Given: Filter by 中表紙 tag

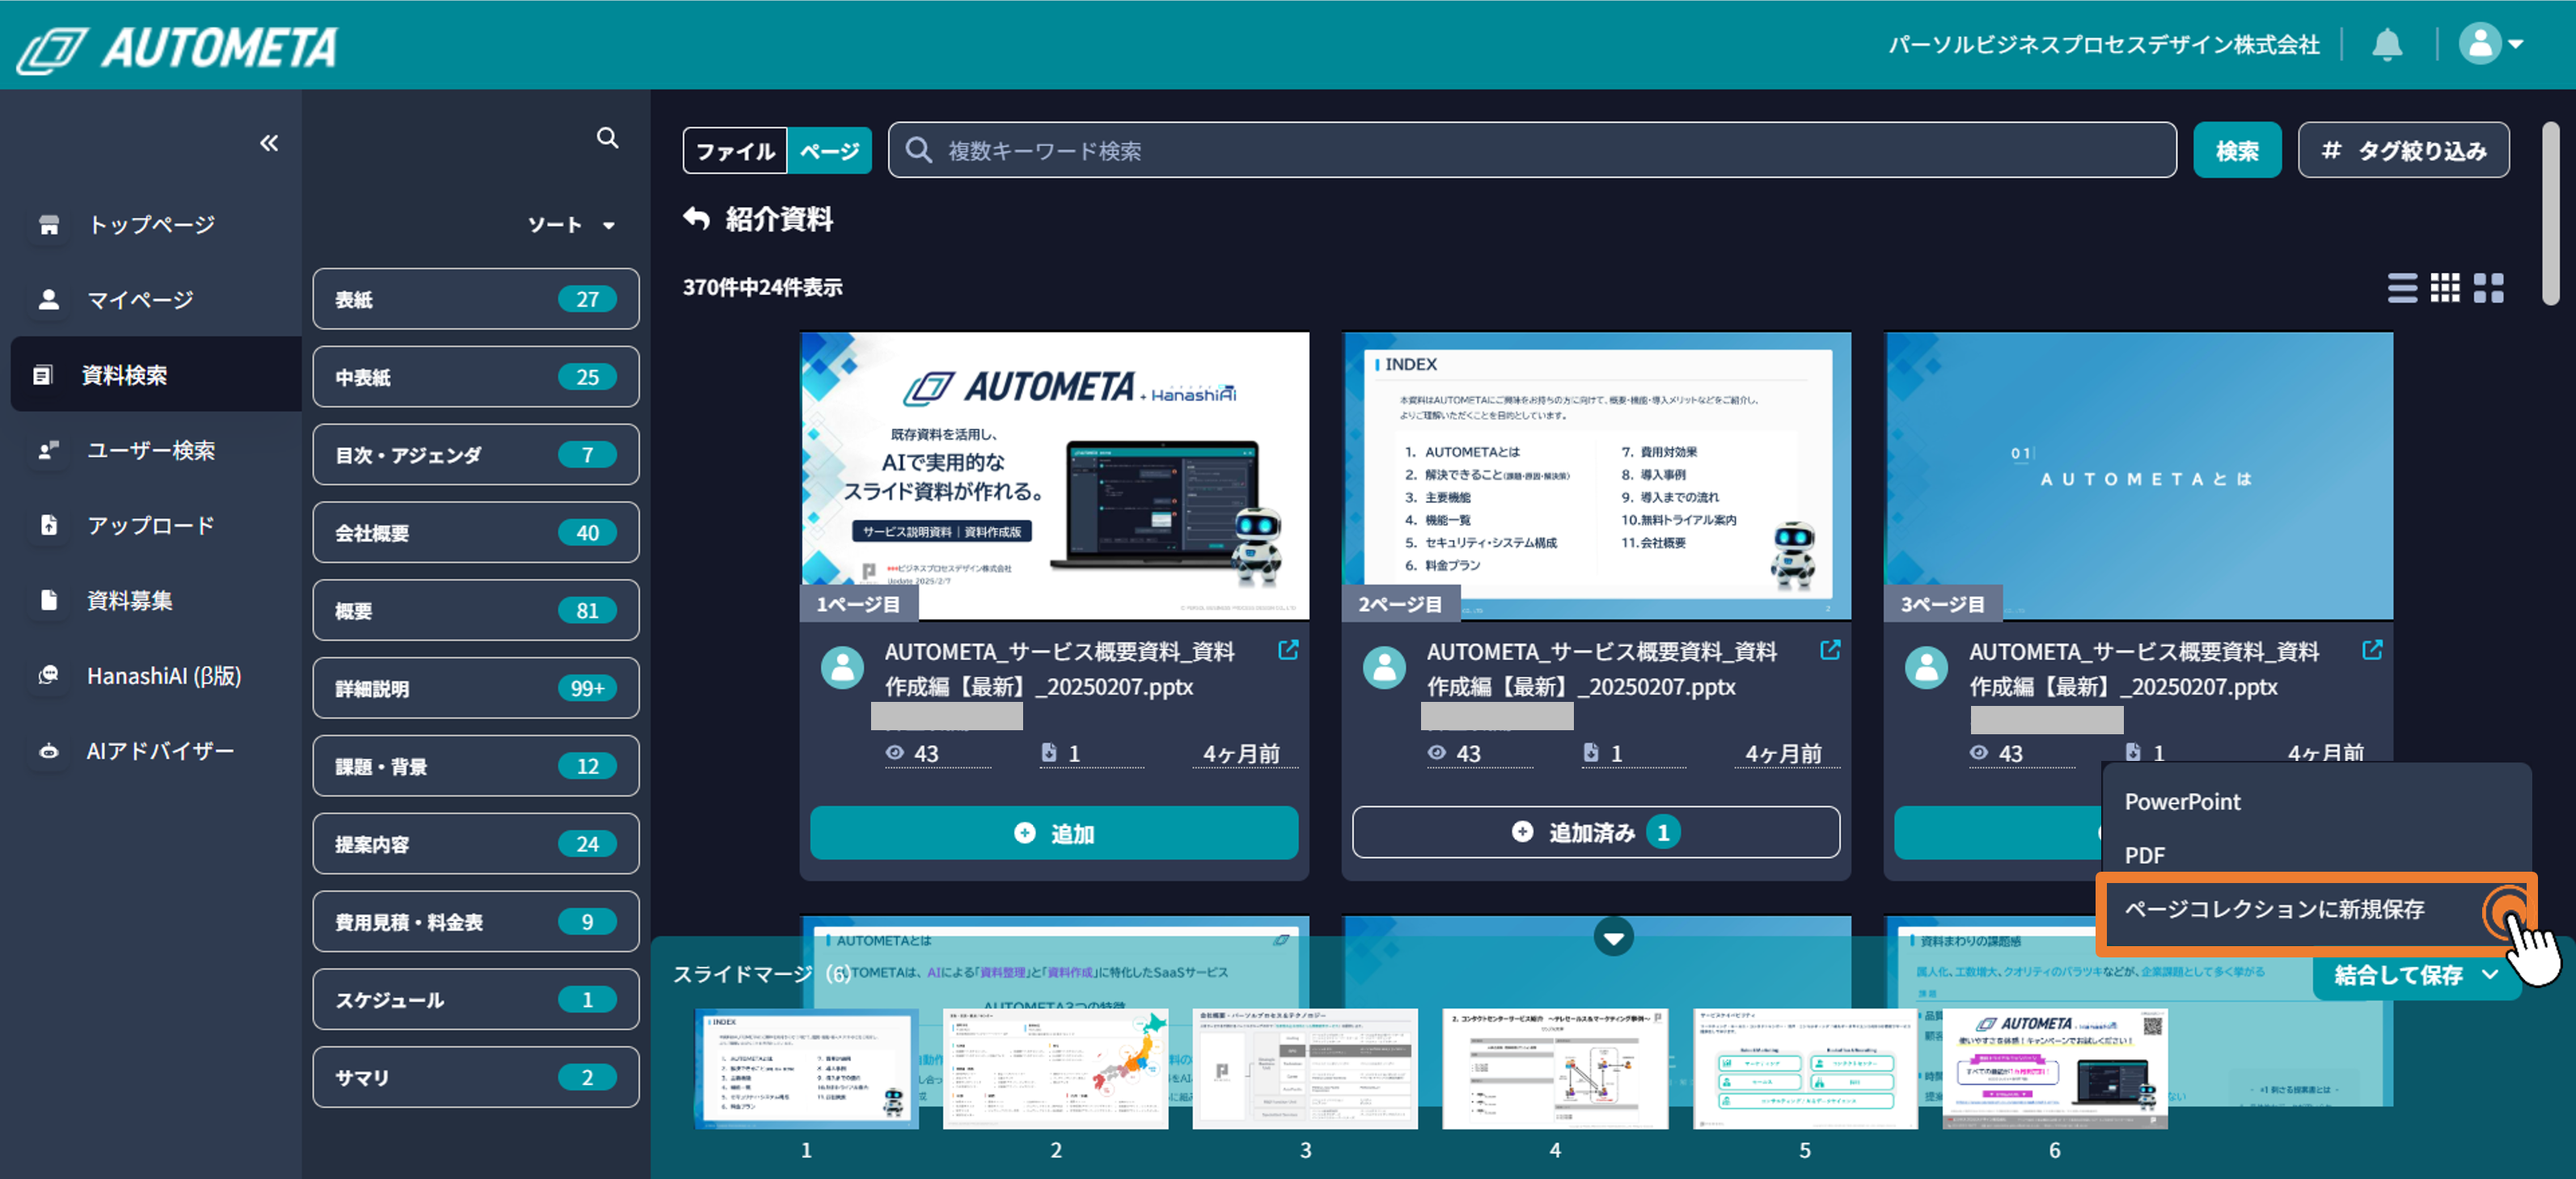Looking at the screenshot, I should (x=476, y=377).
